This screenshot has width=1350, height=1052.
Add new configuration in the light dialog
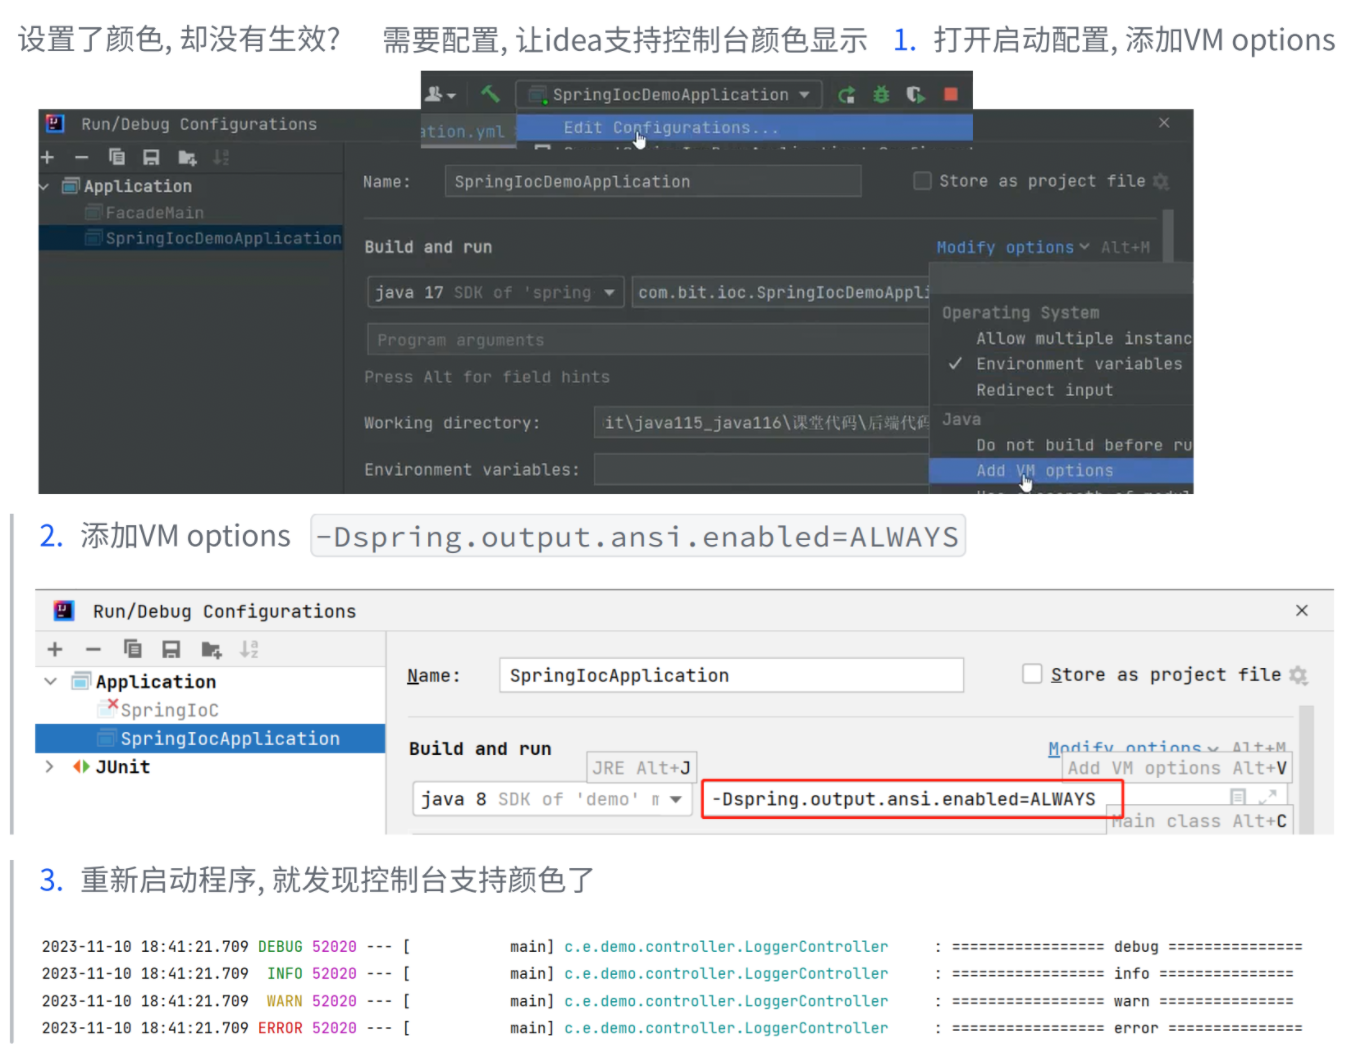pos(55,649)
